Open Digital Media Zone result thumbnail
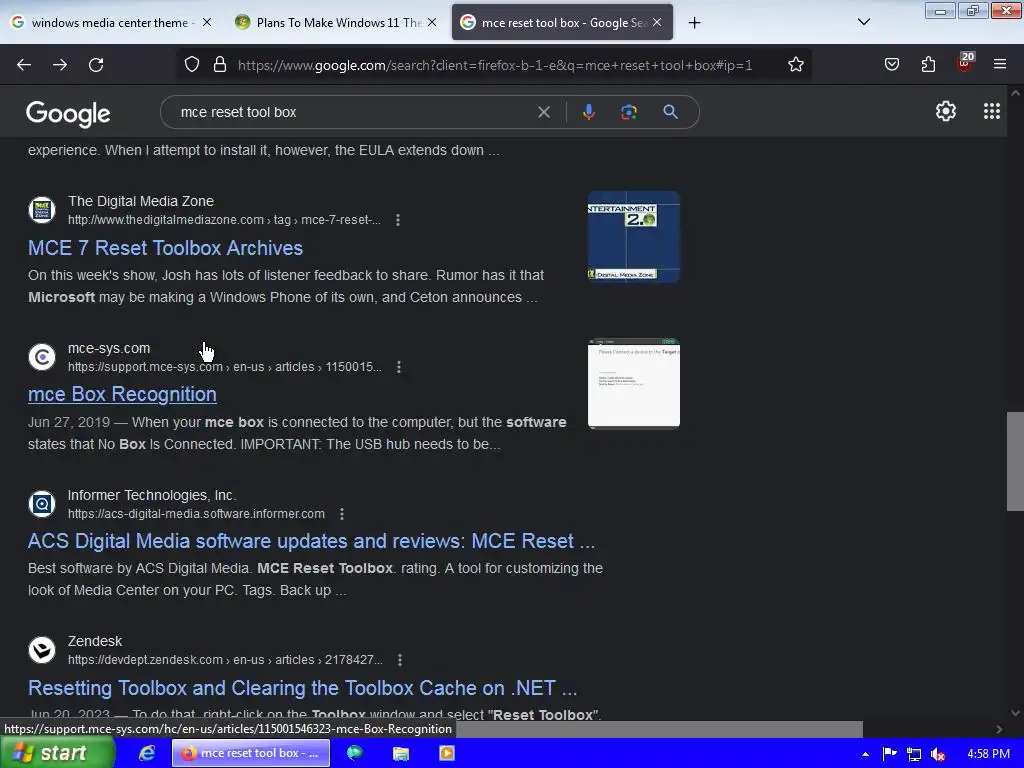The width and height of the screenshot is (1024, 768). 633,237
